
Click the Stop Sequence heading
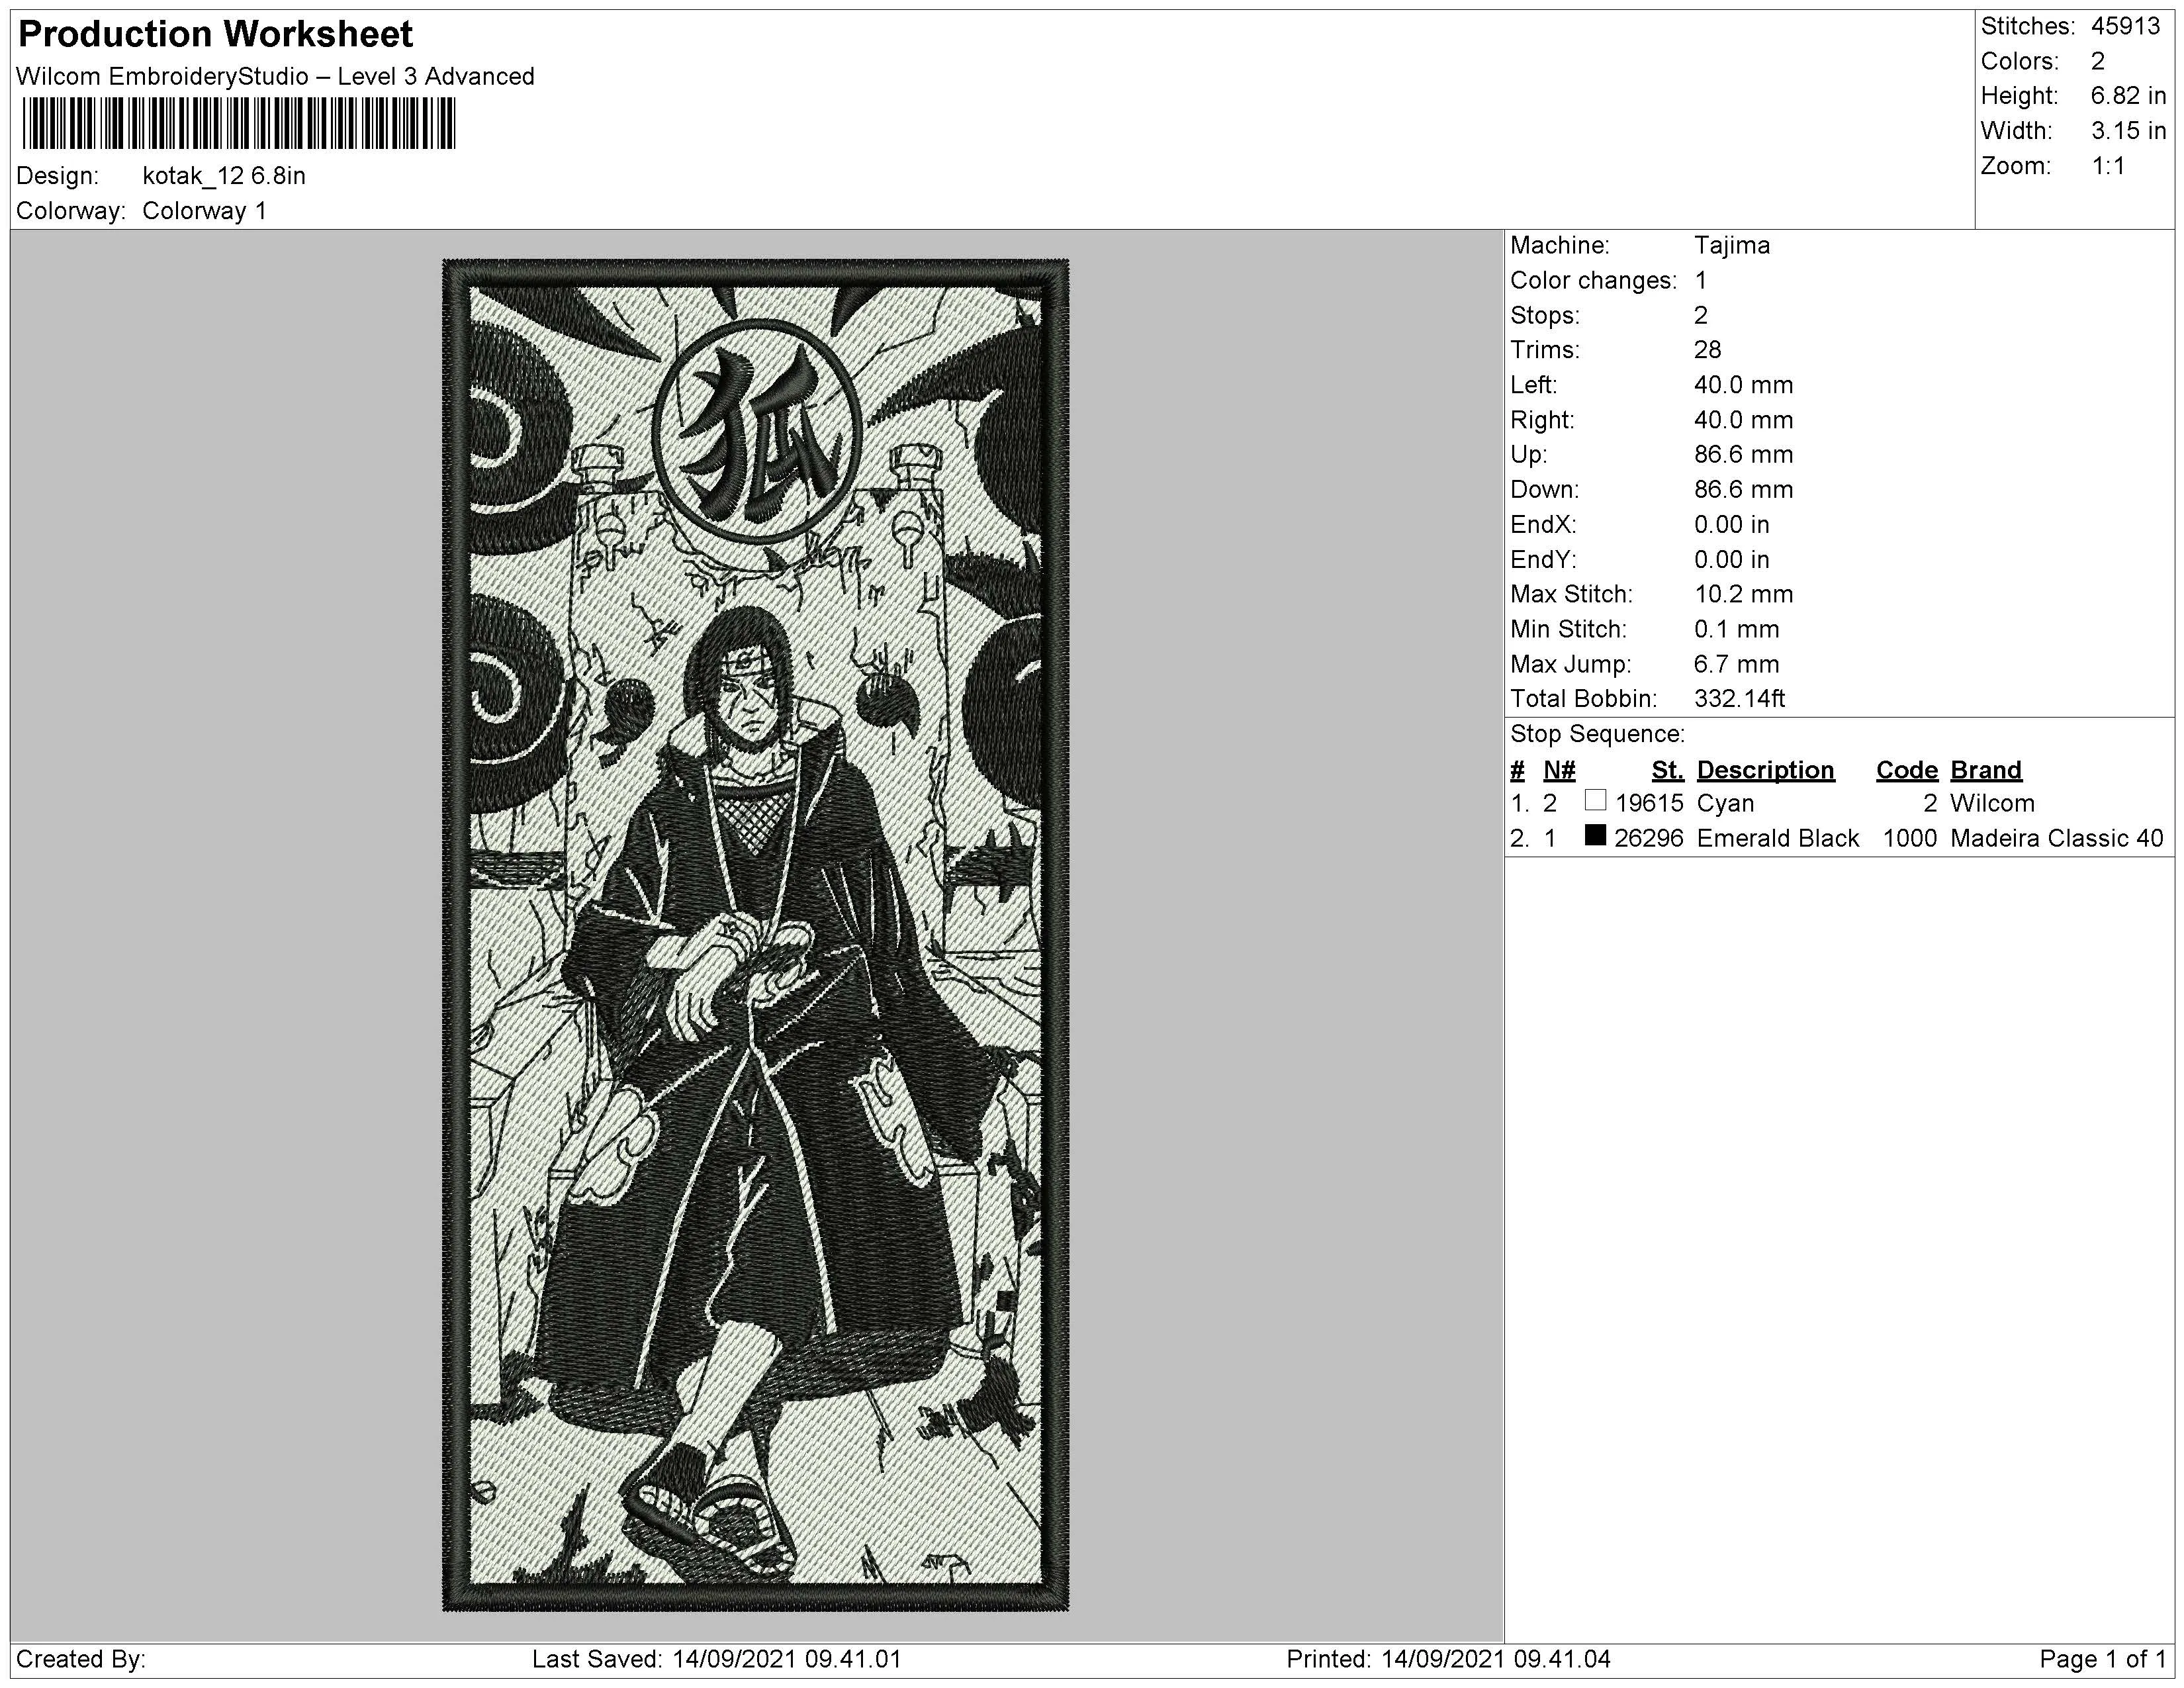(1598, 735)
